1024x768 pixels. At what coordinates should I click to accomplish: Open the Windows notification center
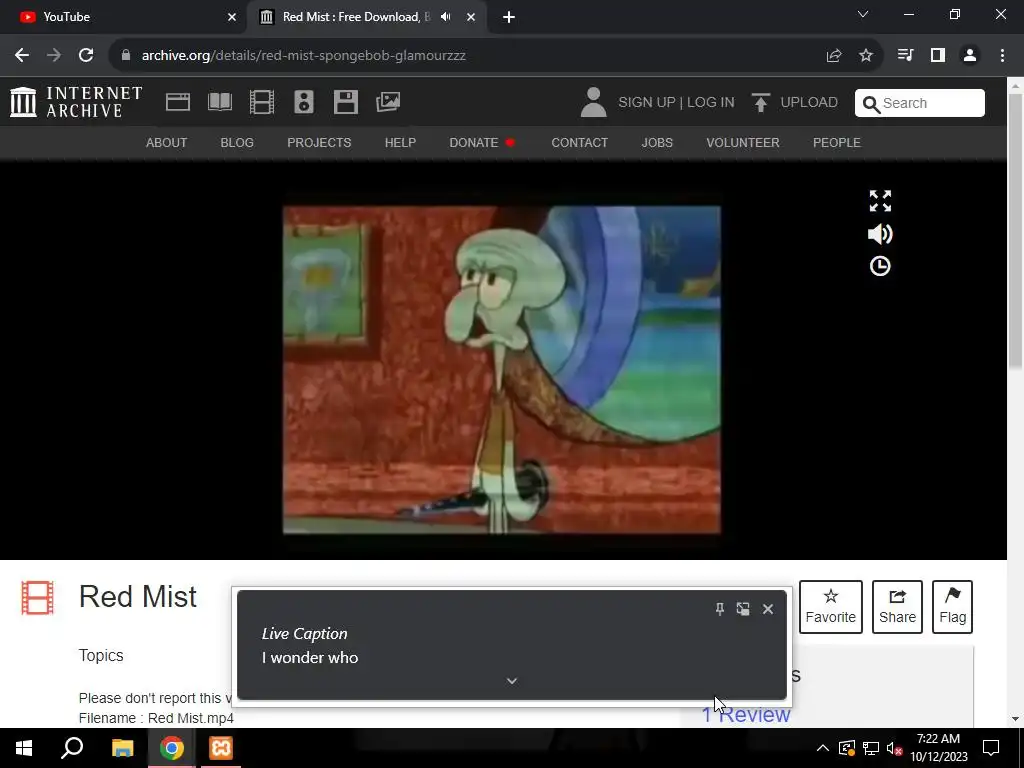pyautogui.click(x=991, y=748)
